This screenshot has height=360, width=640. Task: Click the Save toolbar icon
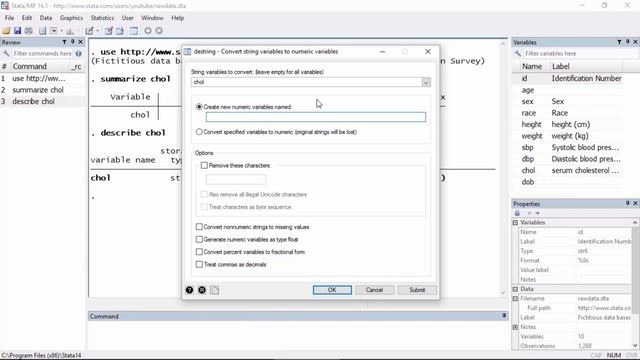tap(17, 31)
